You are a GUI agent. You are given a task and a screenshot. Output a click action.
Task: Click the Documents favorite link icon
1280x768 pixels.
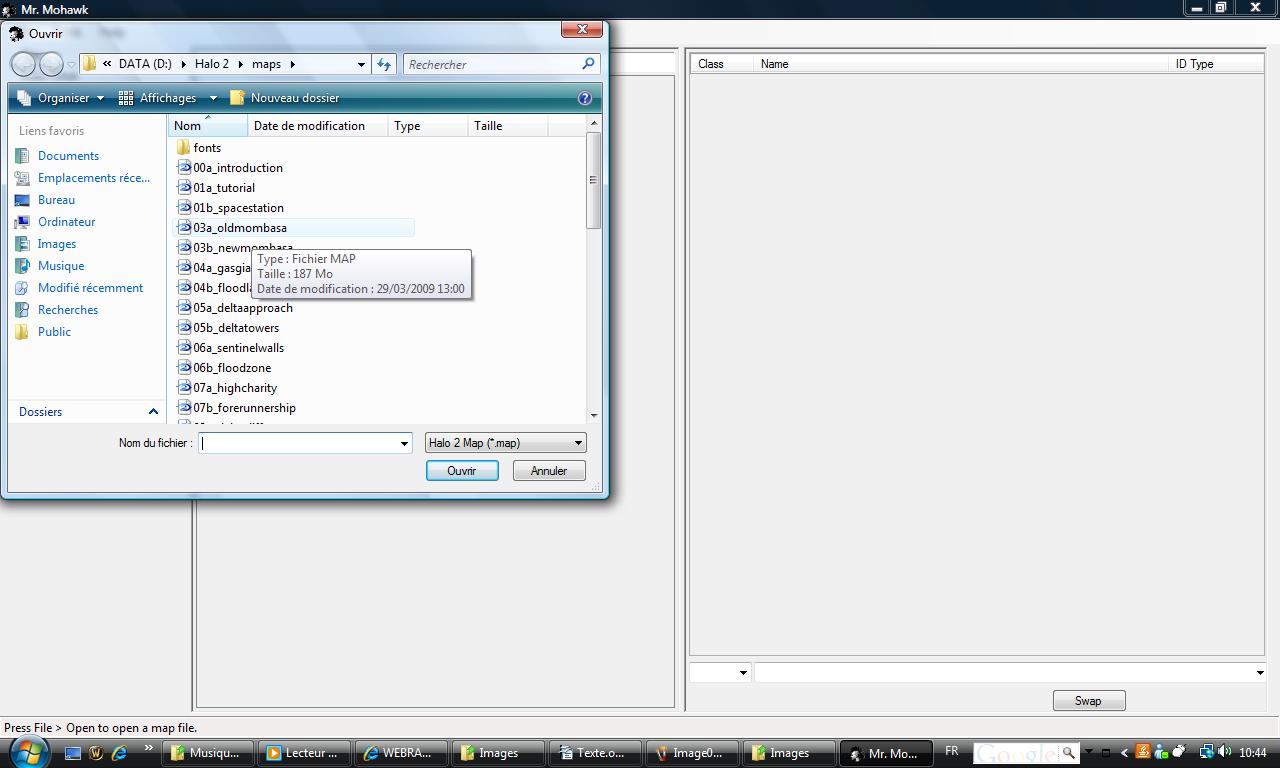(x=23, y=156)
